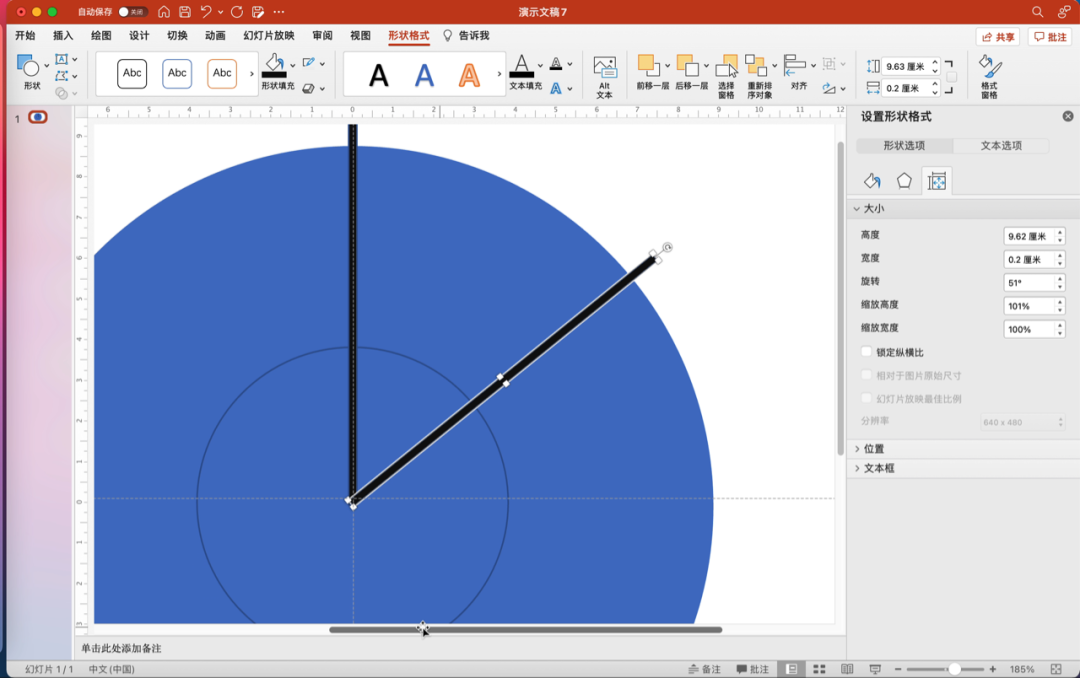Click the text outline icon
Screen dimensions: 1080x678
coord(556,63)
